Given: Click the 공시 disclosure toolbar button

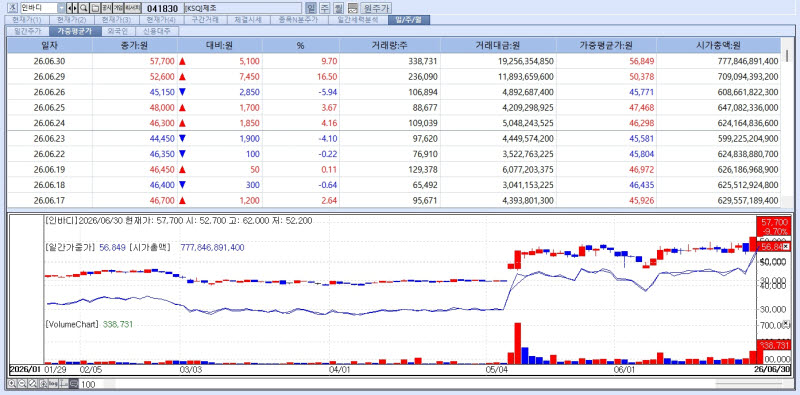Looking at the screenshot, I should 106,8.
